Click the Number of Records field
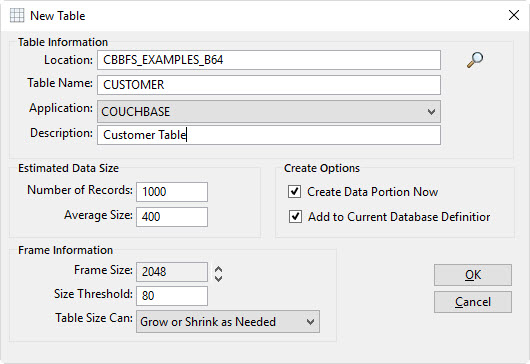Image resolution: width=530 pixels, height=364 pixels. pyautogui.click(x=172, y=192)
